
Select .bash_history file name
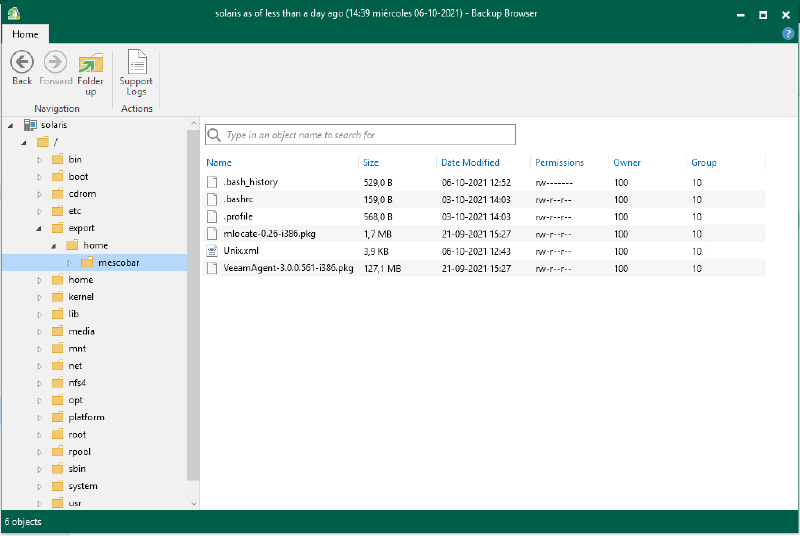(x=251, y=182)
